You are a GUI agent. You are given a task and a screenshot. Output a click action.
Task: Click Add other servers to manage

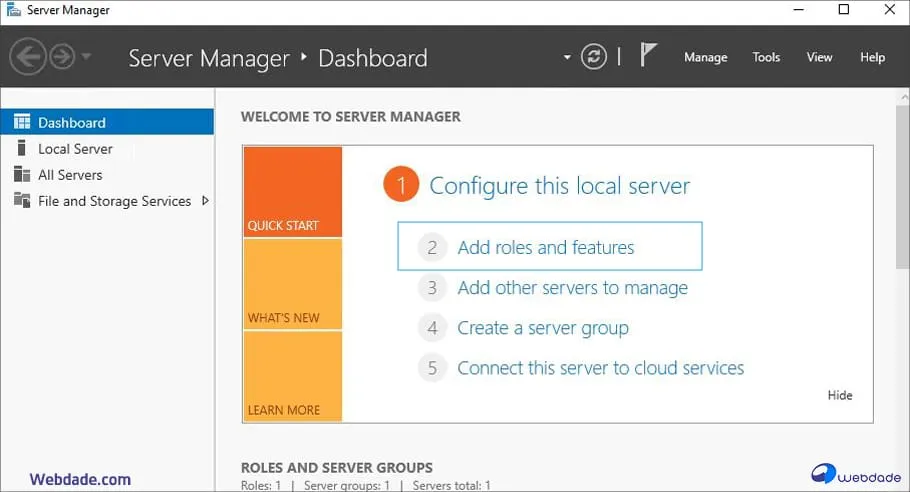click(x=572, y=288)
